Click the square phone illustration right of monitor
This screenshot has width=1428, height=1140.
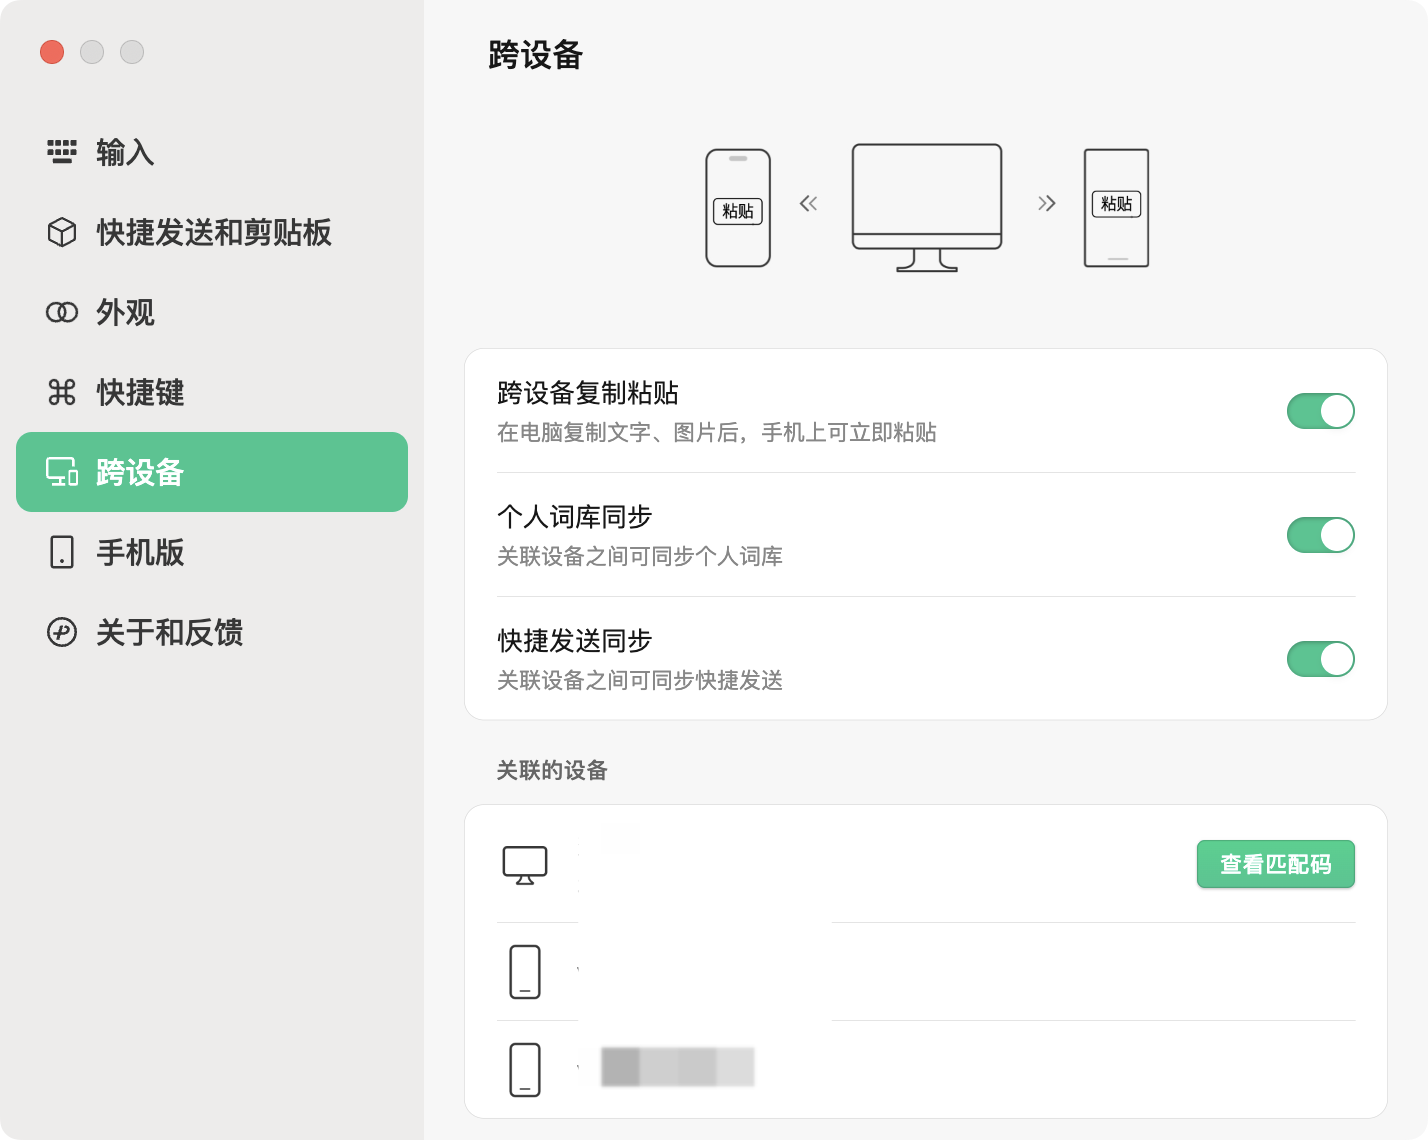click(1117, 208)
